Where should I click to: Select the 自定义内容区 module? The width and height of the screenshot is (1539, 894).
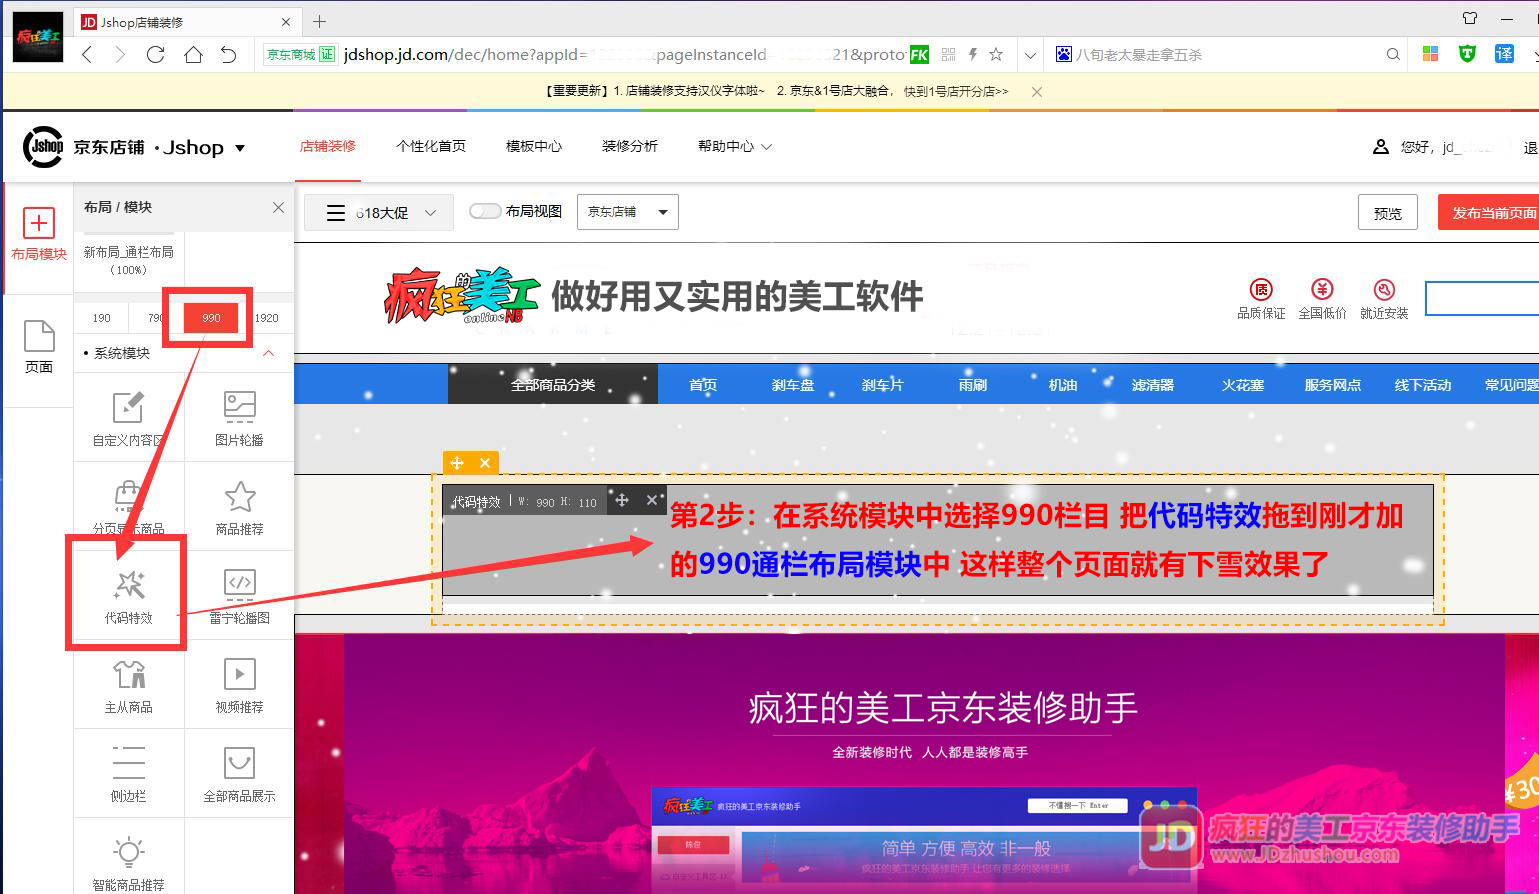tap(128, 418)
